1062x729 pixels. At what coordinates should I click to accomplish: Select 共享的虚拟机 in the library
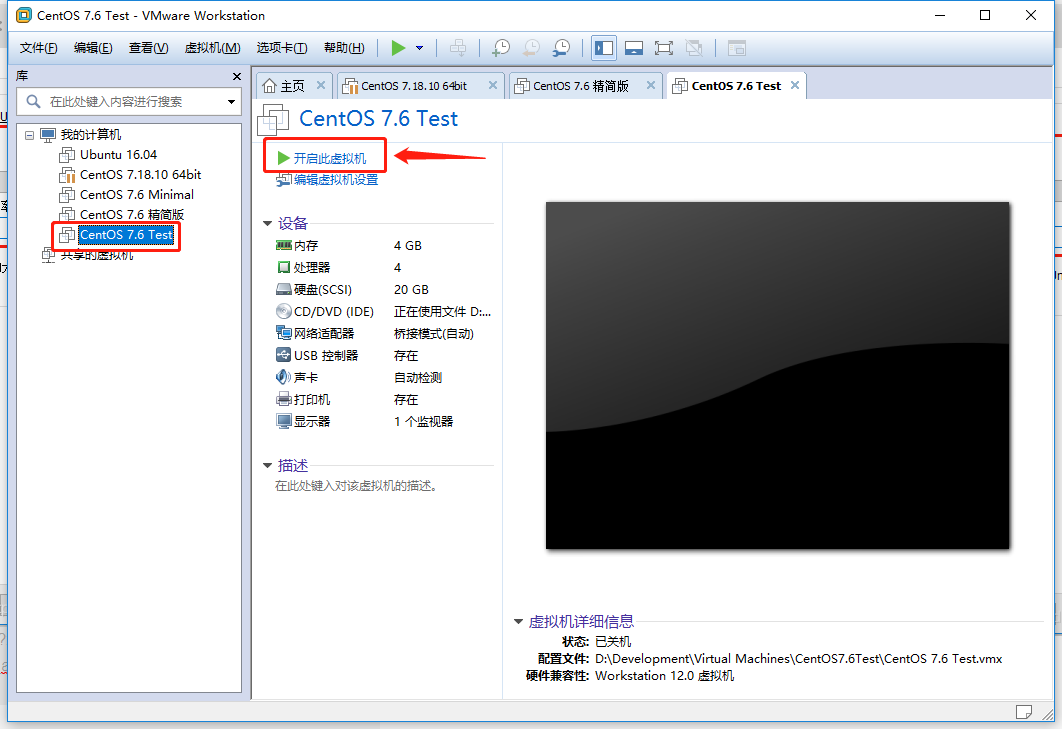[97, 255]
